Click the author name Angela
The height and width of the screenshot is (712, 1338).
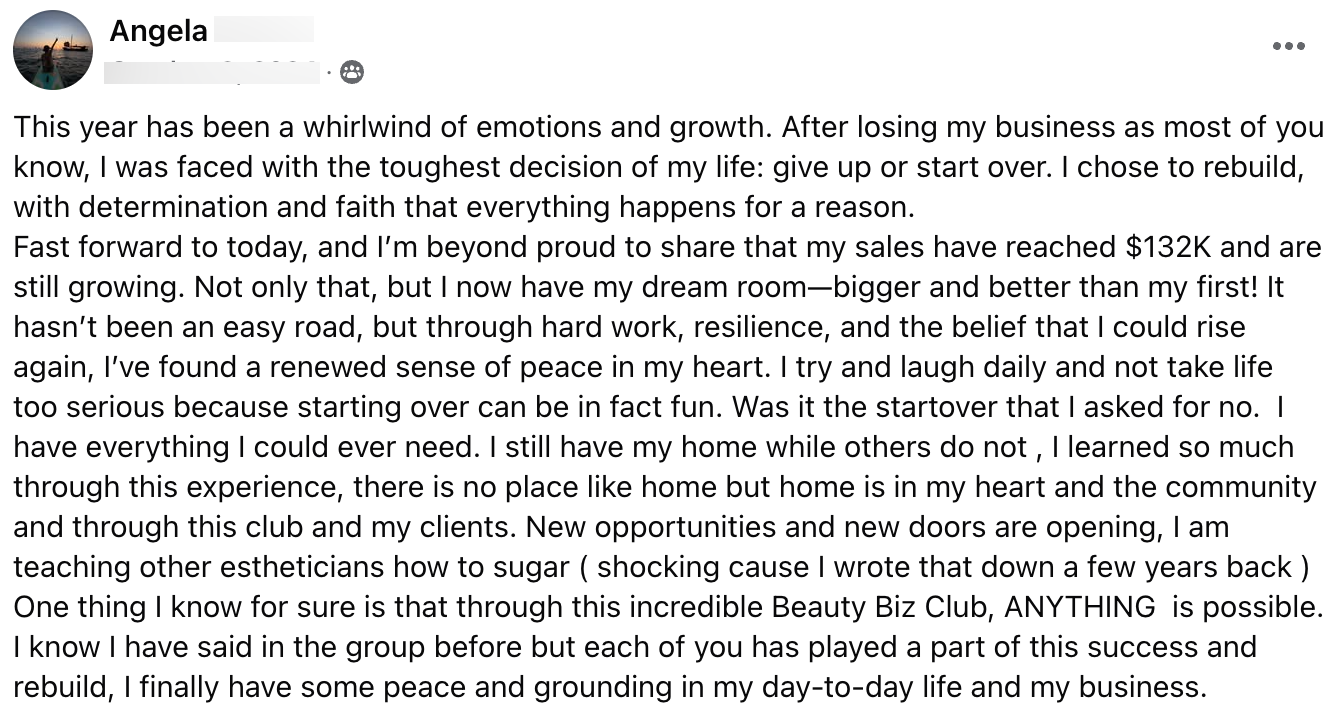[x=158, y=31]
